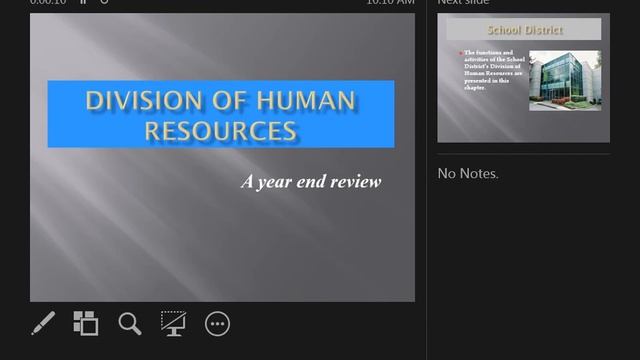Image resolution: width=640 pixels, height=360 pixels.
Task: Click the Zoom into slide magnifier icon
Action: click(130, 324)
